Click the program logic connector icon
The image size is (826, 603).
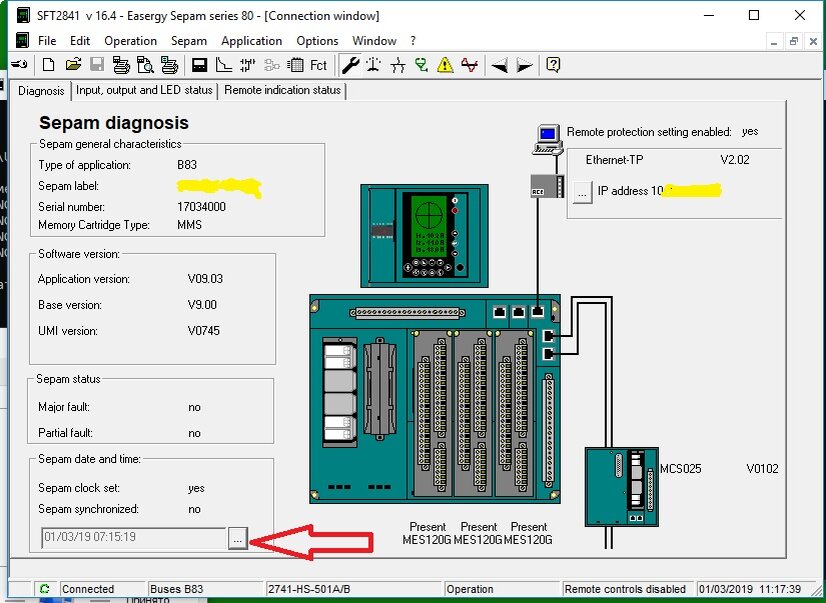[x=247, y=65]
